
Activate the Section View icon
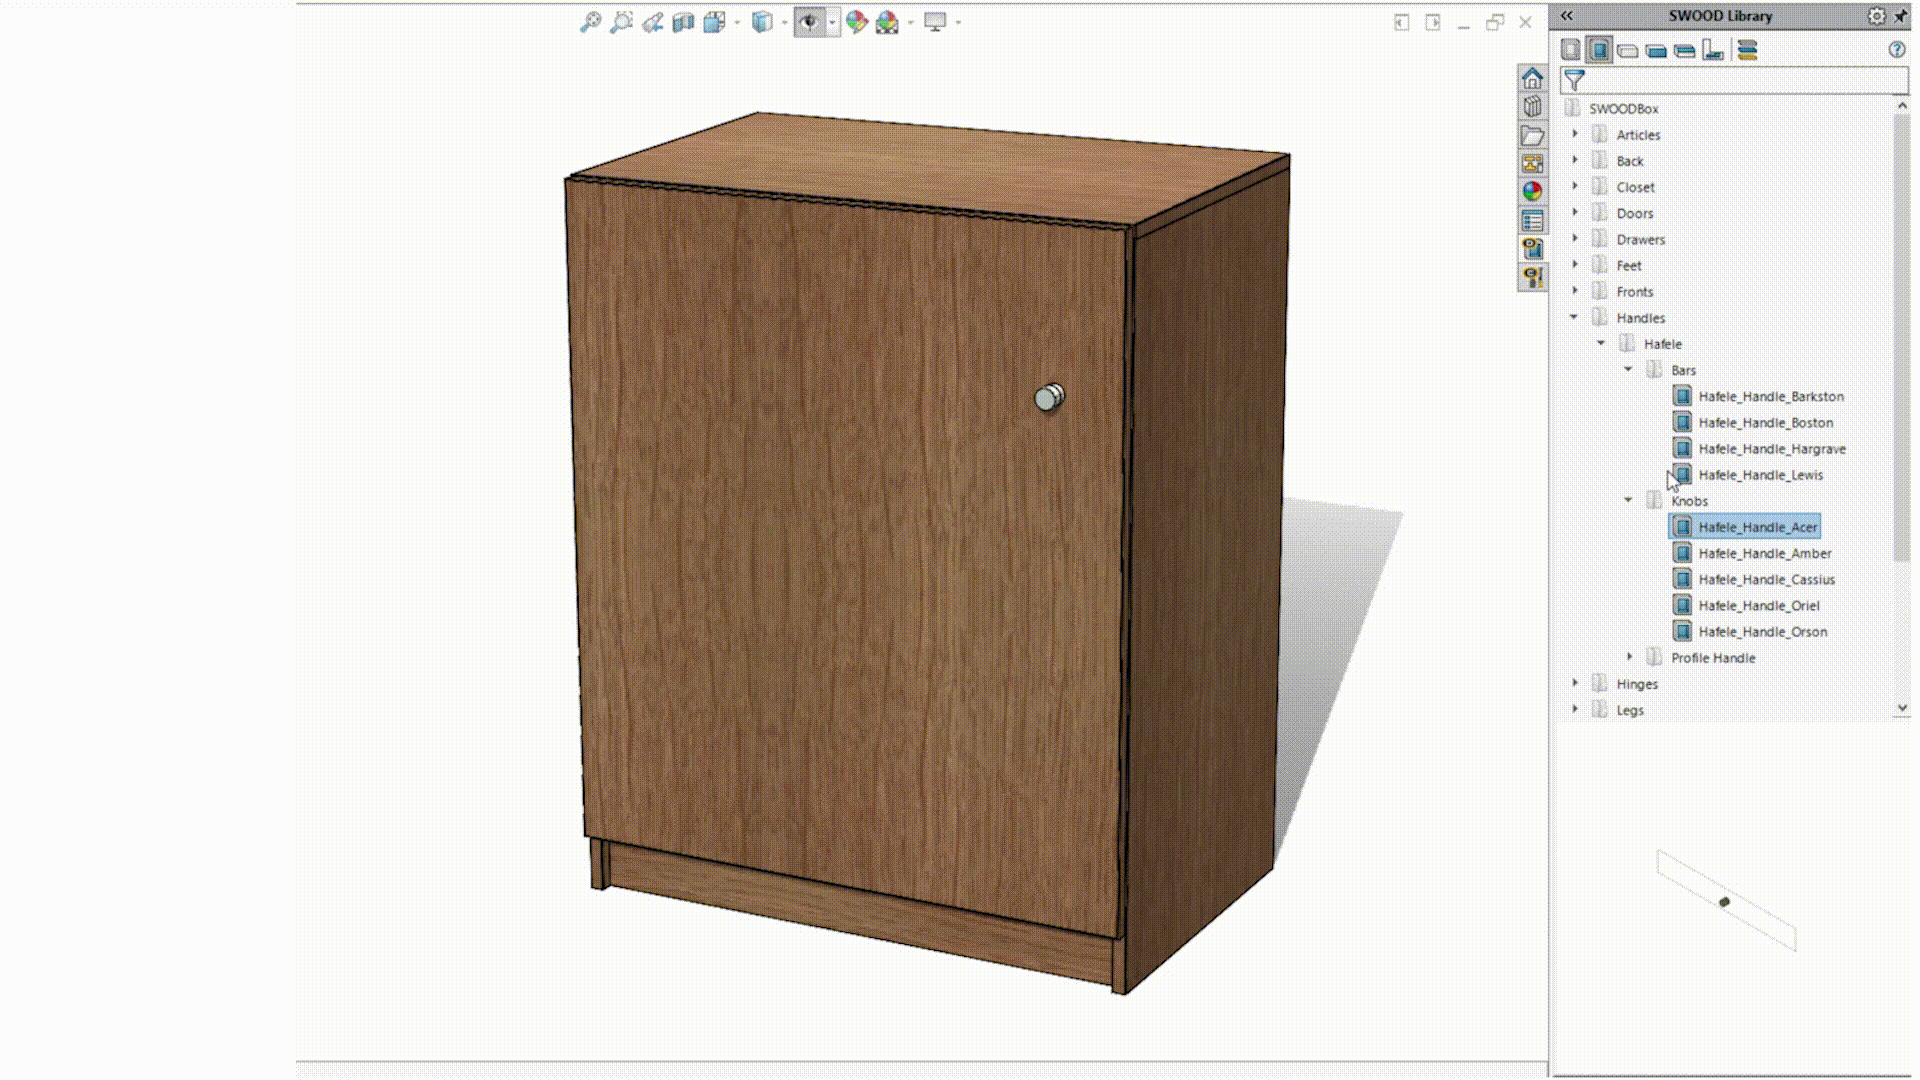[x=683, y=22]
